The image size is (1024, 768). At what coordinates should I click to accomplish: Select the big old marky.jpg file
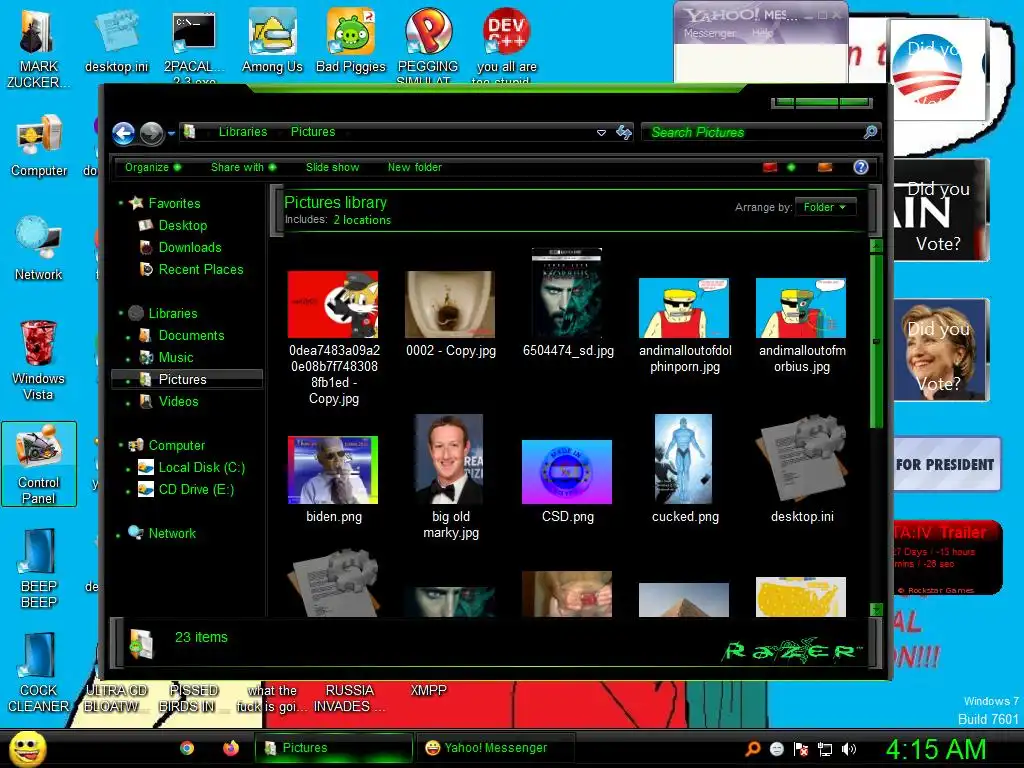450,477
